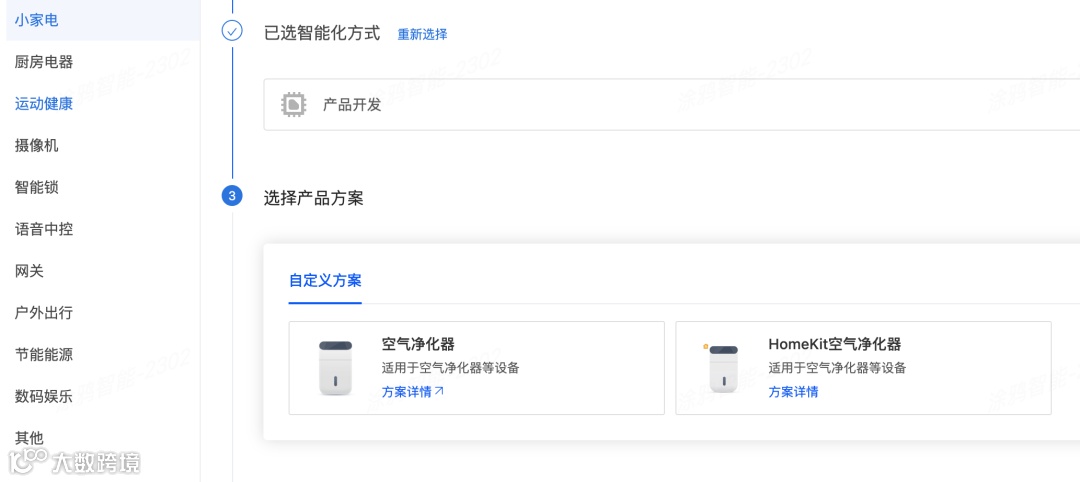Open the 摄像机 category
The image size is (1080, 482).
[37, 145]
